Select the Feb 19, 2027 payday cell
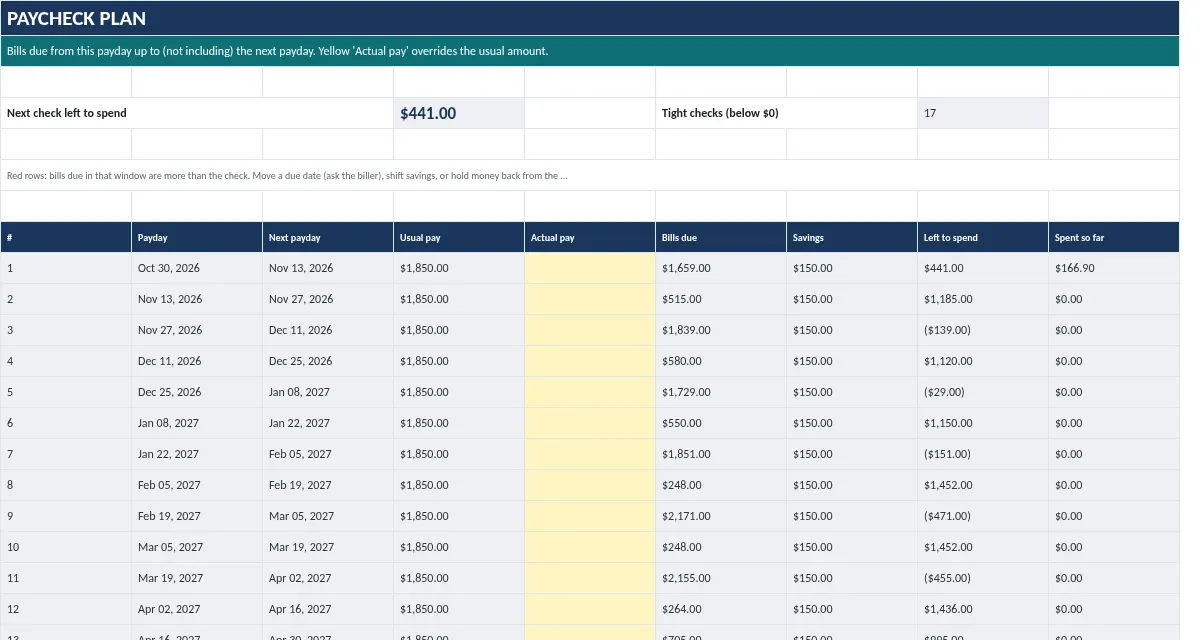Image resolution: width=1200 pixels, height=640 pixels. (197, 516)
